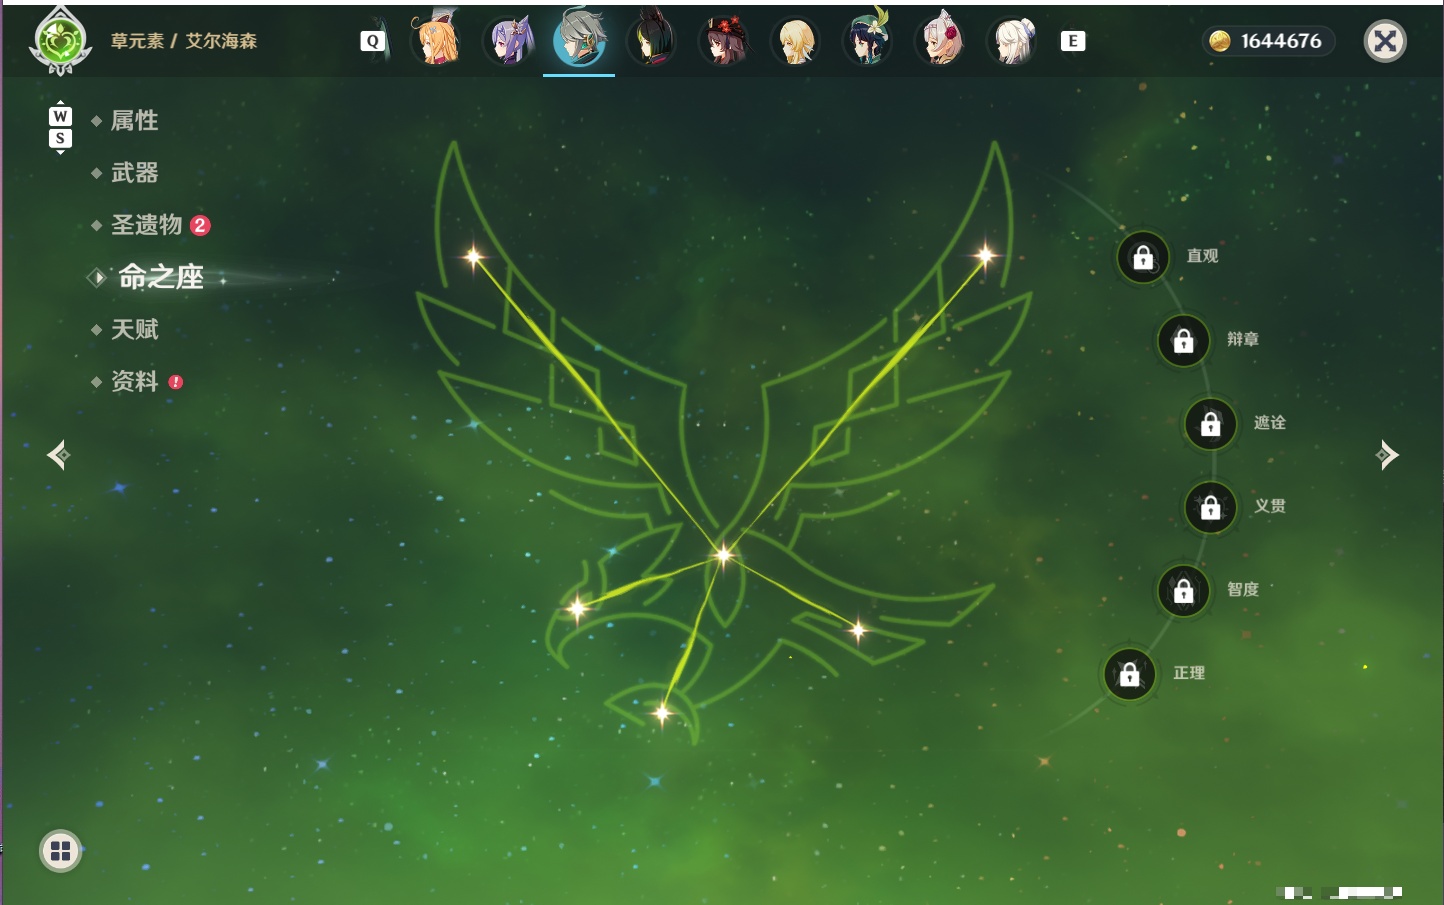Click the locked 遮诠 constellation node
This screenshot has height=905, width=1444.
[x=1210, y=424]
